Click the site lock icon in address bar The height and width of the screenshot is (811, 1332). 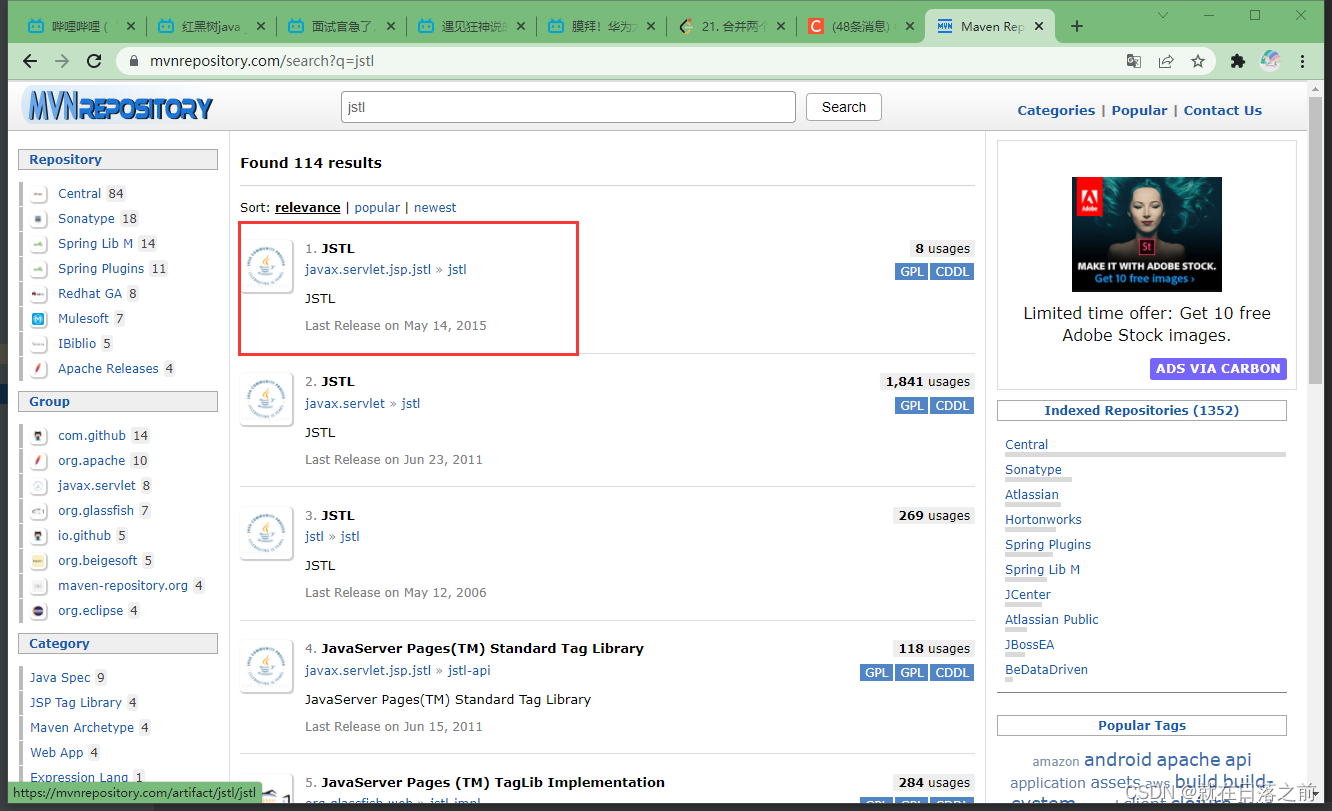(x=135, y=61)
